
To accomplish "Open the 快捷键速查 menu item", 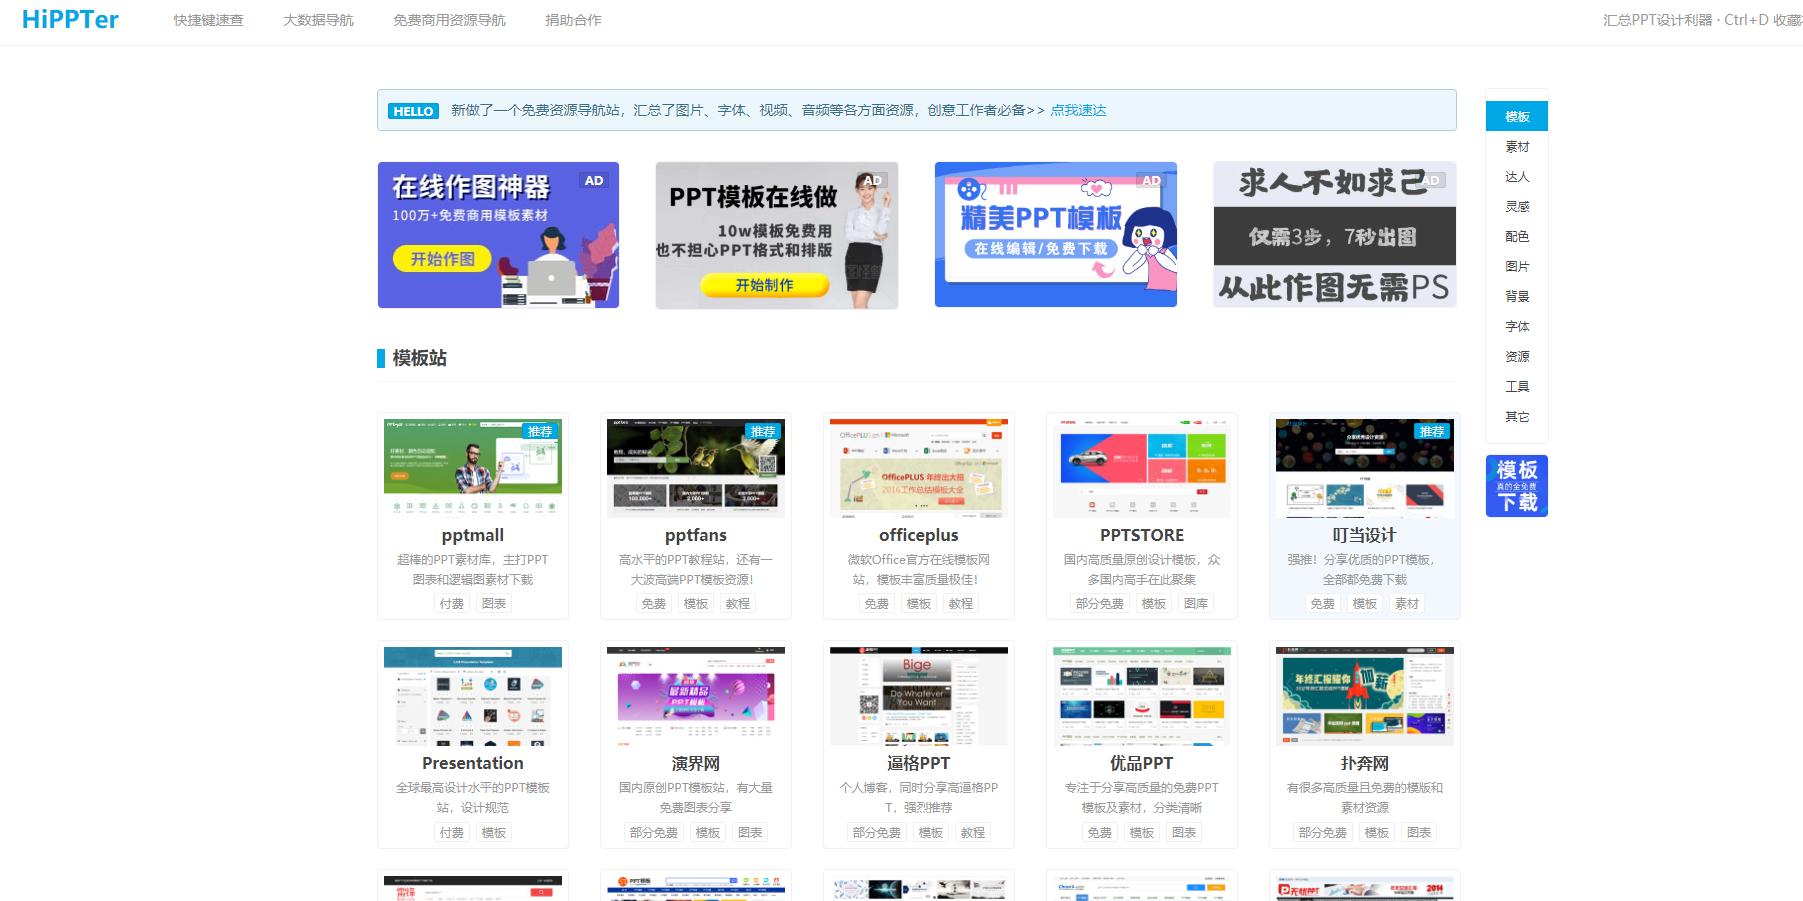I will (x=209, y=19).
